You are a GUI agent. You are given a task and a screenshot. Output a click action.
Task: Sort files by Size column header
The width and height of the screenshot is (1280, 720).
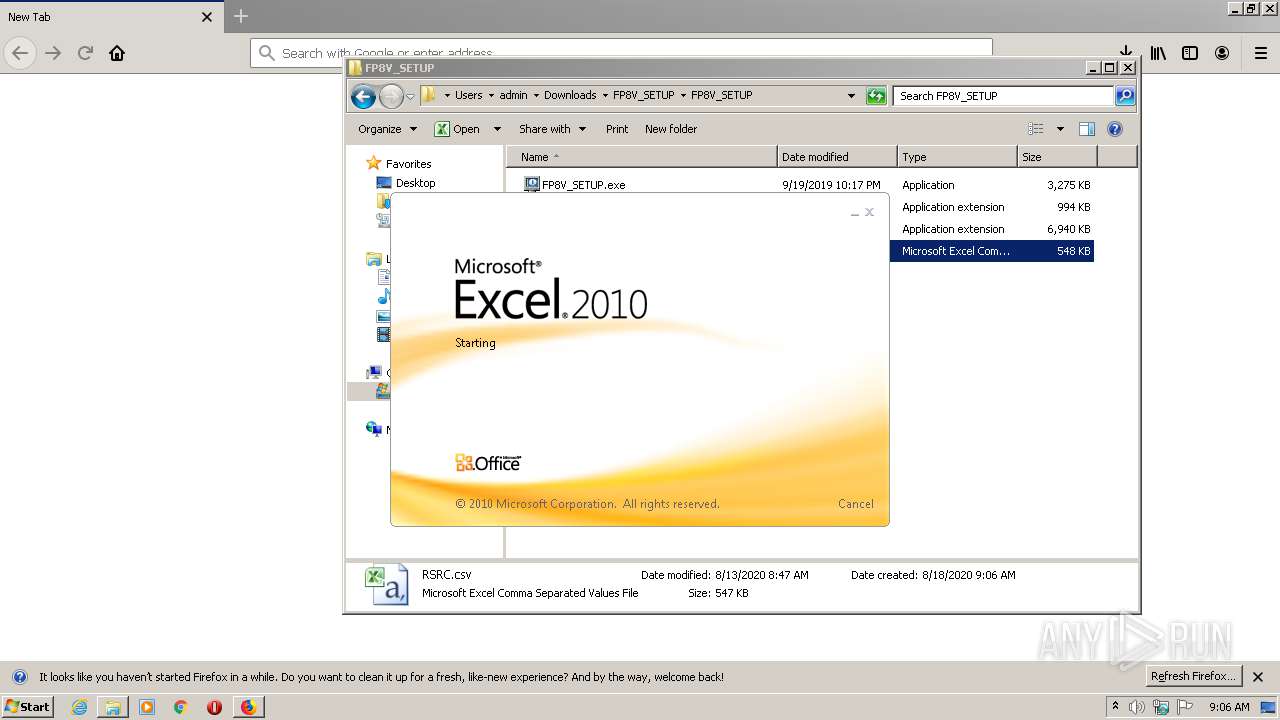coord(1057,157)
